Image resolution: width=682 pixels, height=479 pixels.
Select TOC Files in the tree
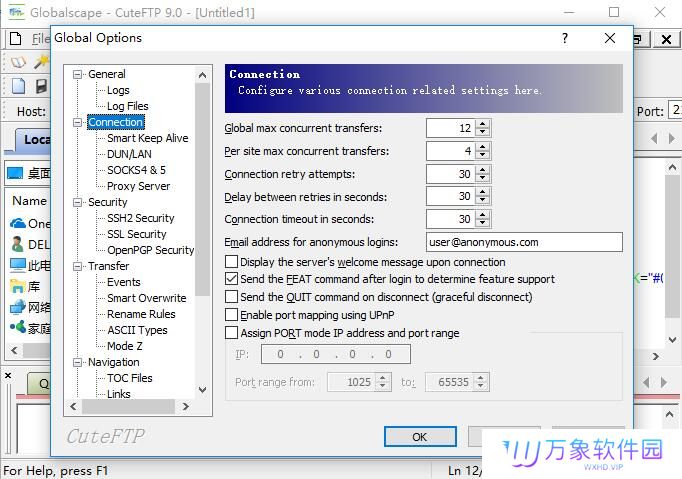130,378
